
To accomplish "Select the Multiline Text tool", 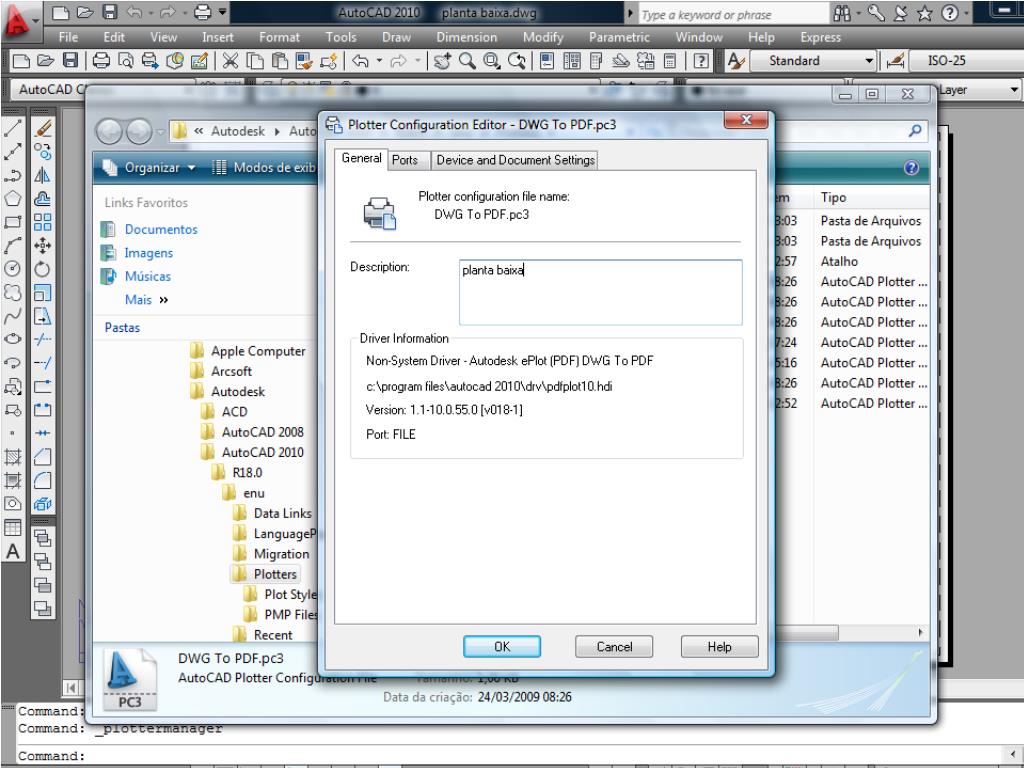I will (x=12, y=552).
